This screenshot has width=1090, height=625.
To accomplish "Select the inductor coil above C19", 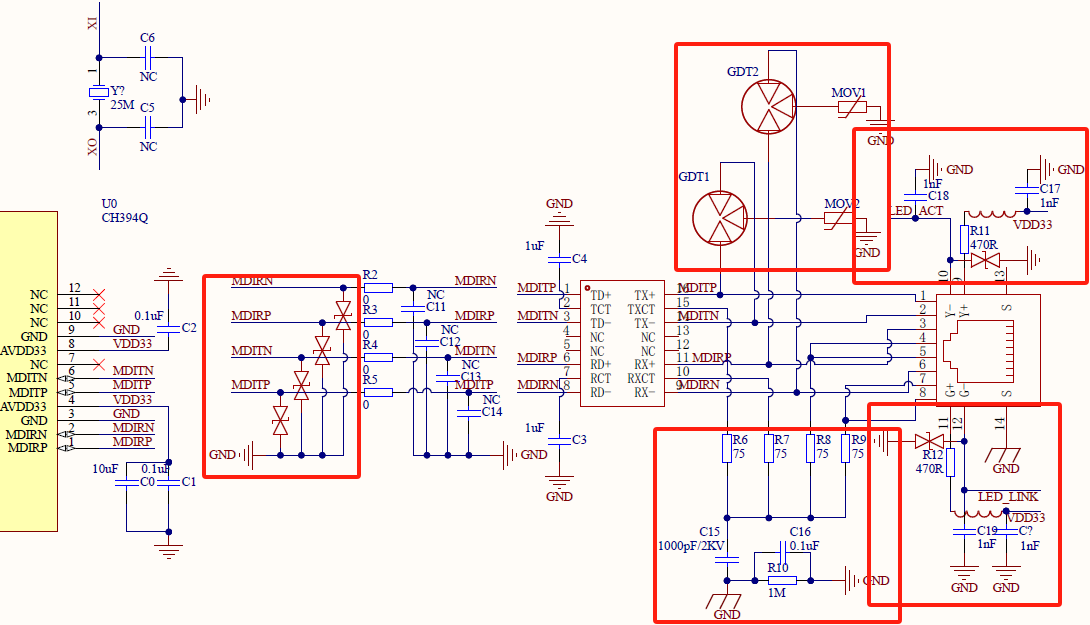I will [979, 514].
